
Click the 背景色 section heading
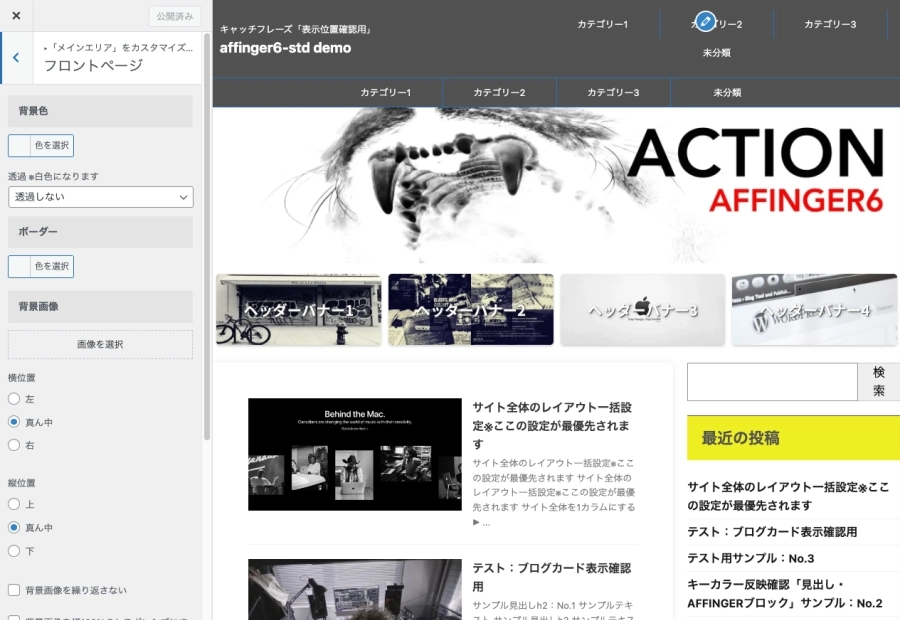coord(100,111)
